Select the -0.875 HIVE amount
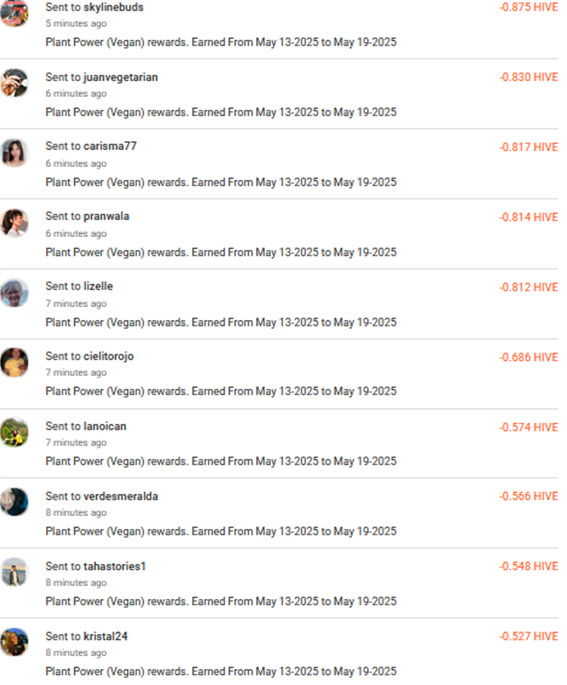This screenshot has height=685, width=567. click(529, 7)
